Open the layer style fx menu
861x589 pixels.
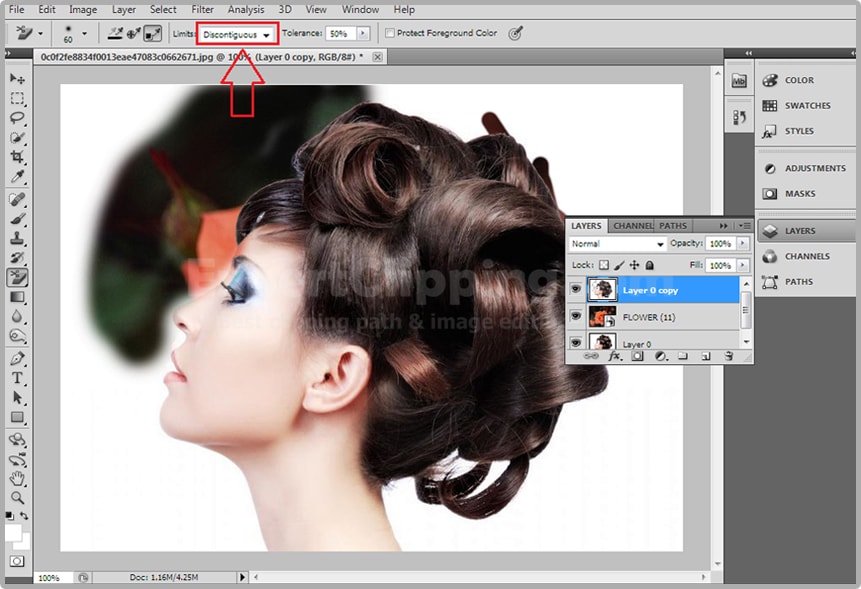coord(615,356)
